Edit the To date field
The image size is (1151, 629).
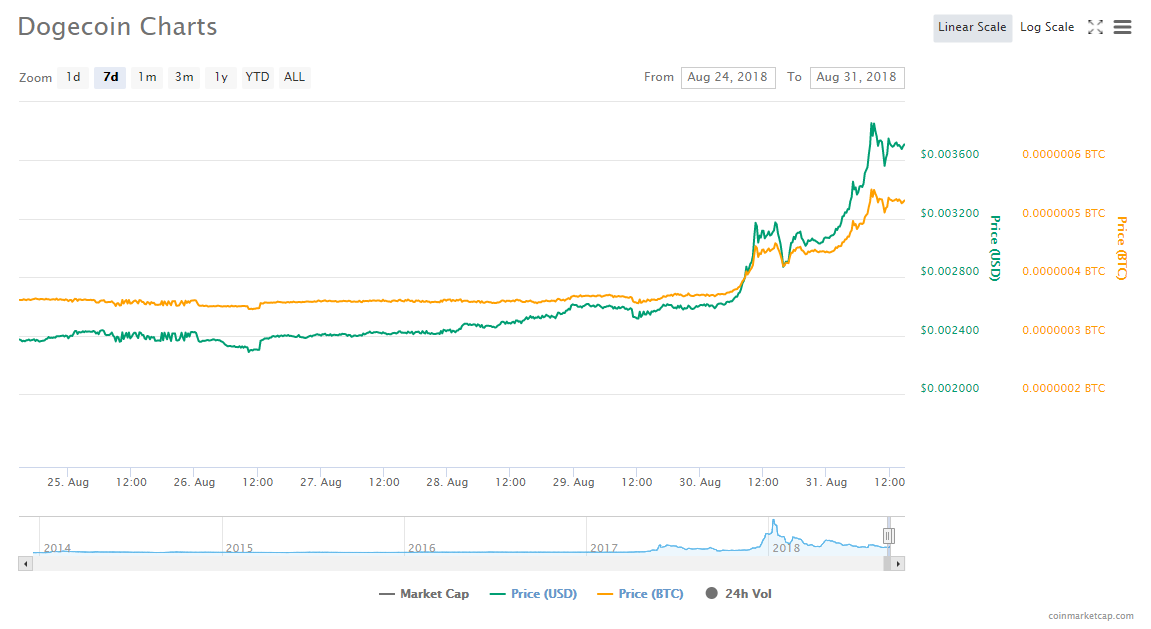[857, 77]
